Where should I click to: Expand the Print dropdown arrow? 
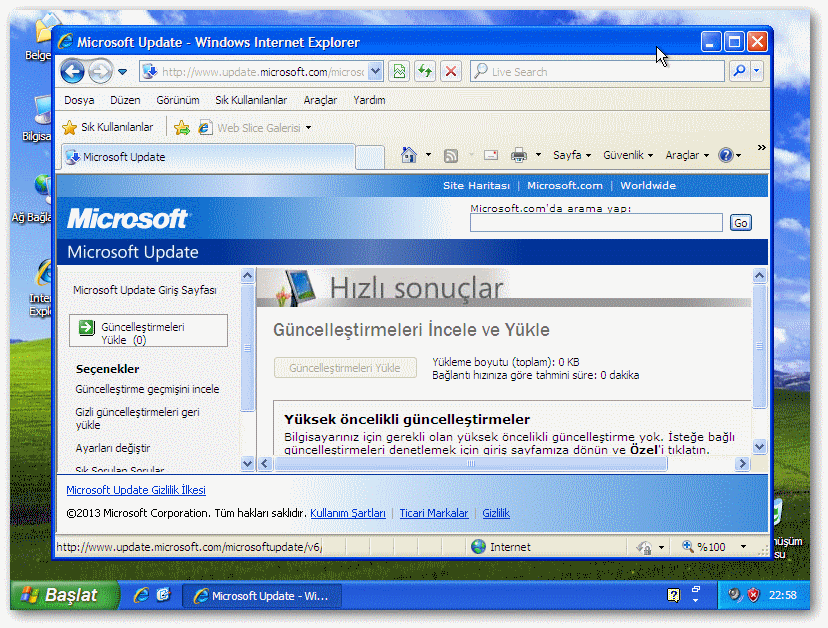pos(538,155)
